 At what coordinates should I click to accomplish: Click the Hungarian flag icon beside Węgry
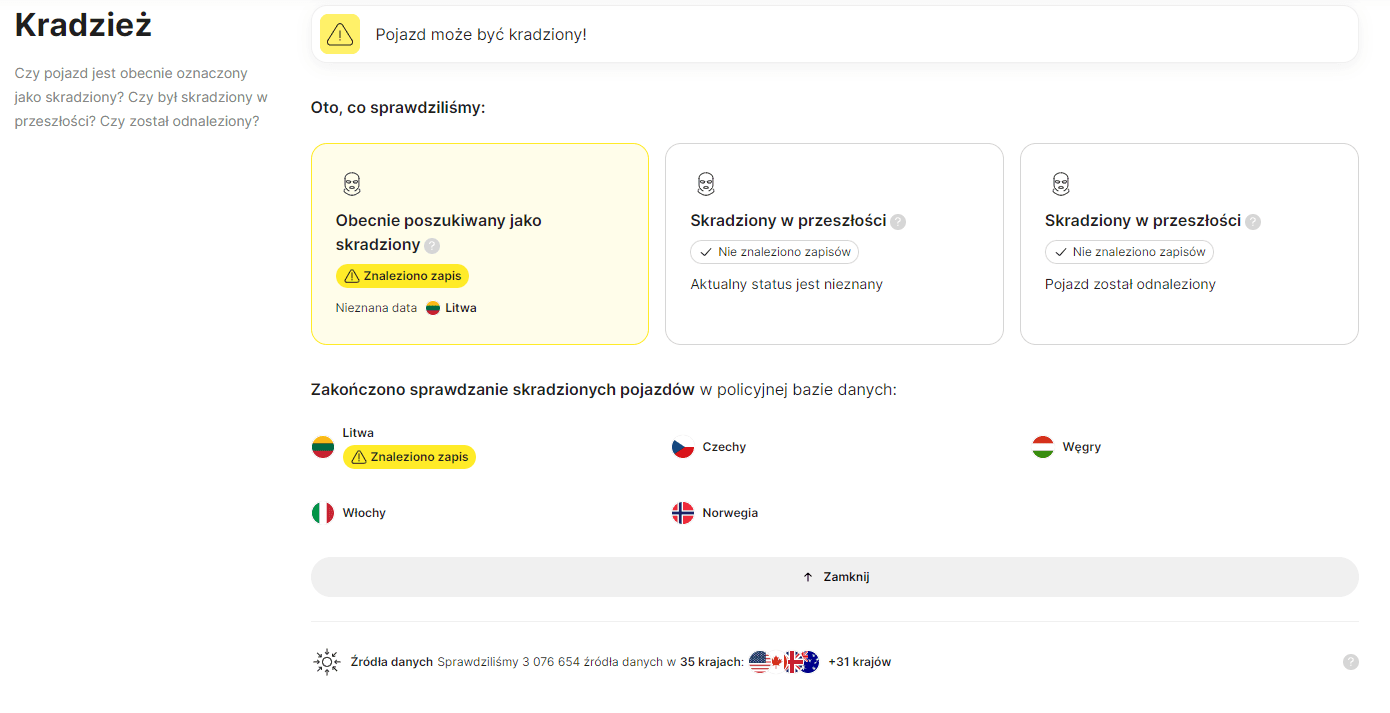(1043, 447)
